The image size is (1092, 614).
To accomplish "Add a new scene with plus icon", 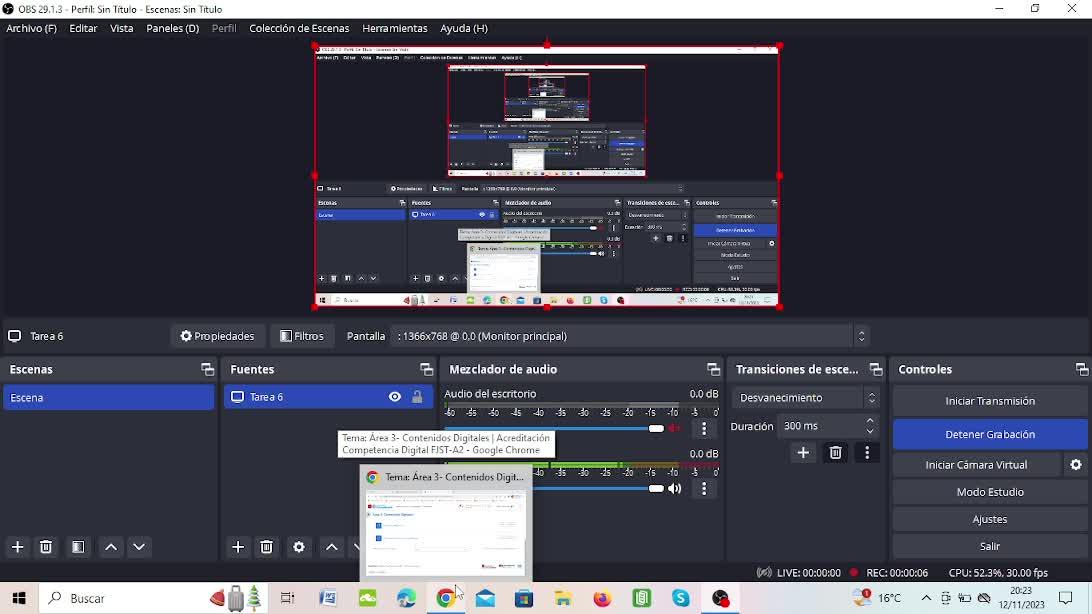I will (x=17, y=547).
